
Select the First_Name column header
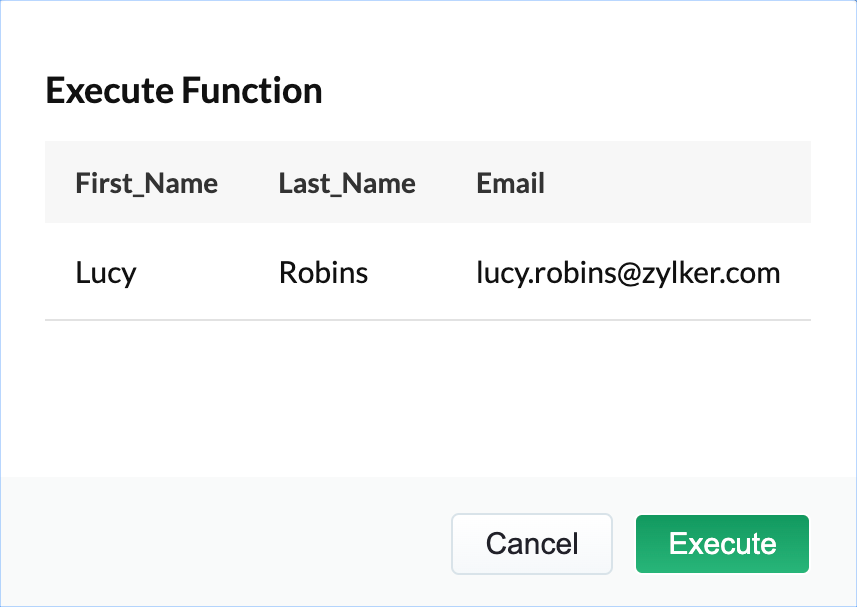146,183
